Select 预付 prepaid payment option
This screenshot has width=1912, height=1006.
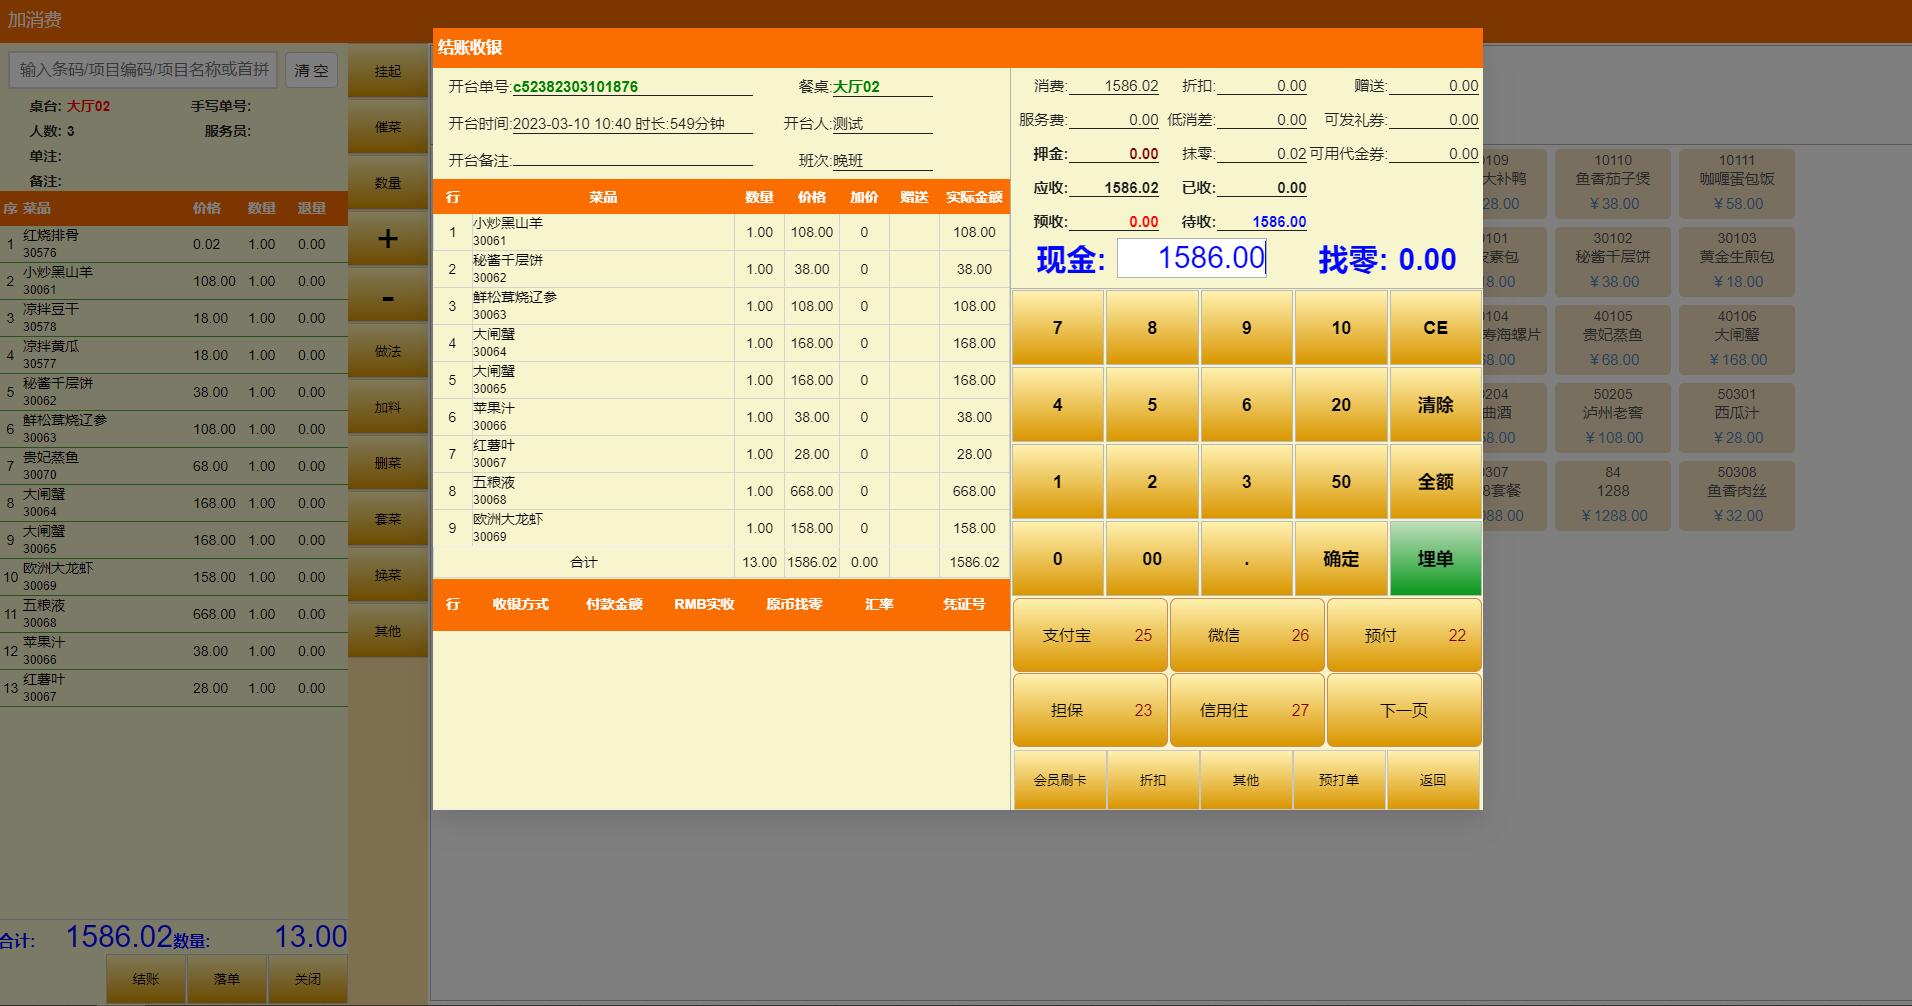1404,635
